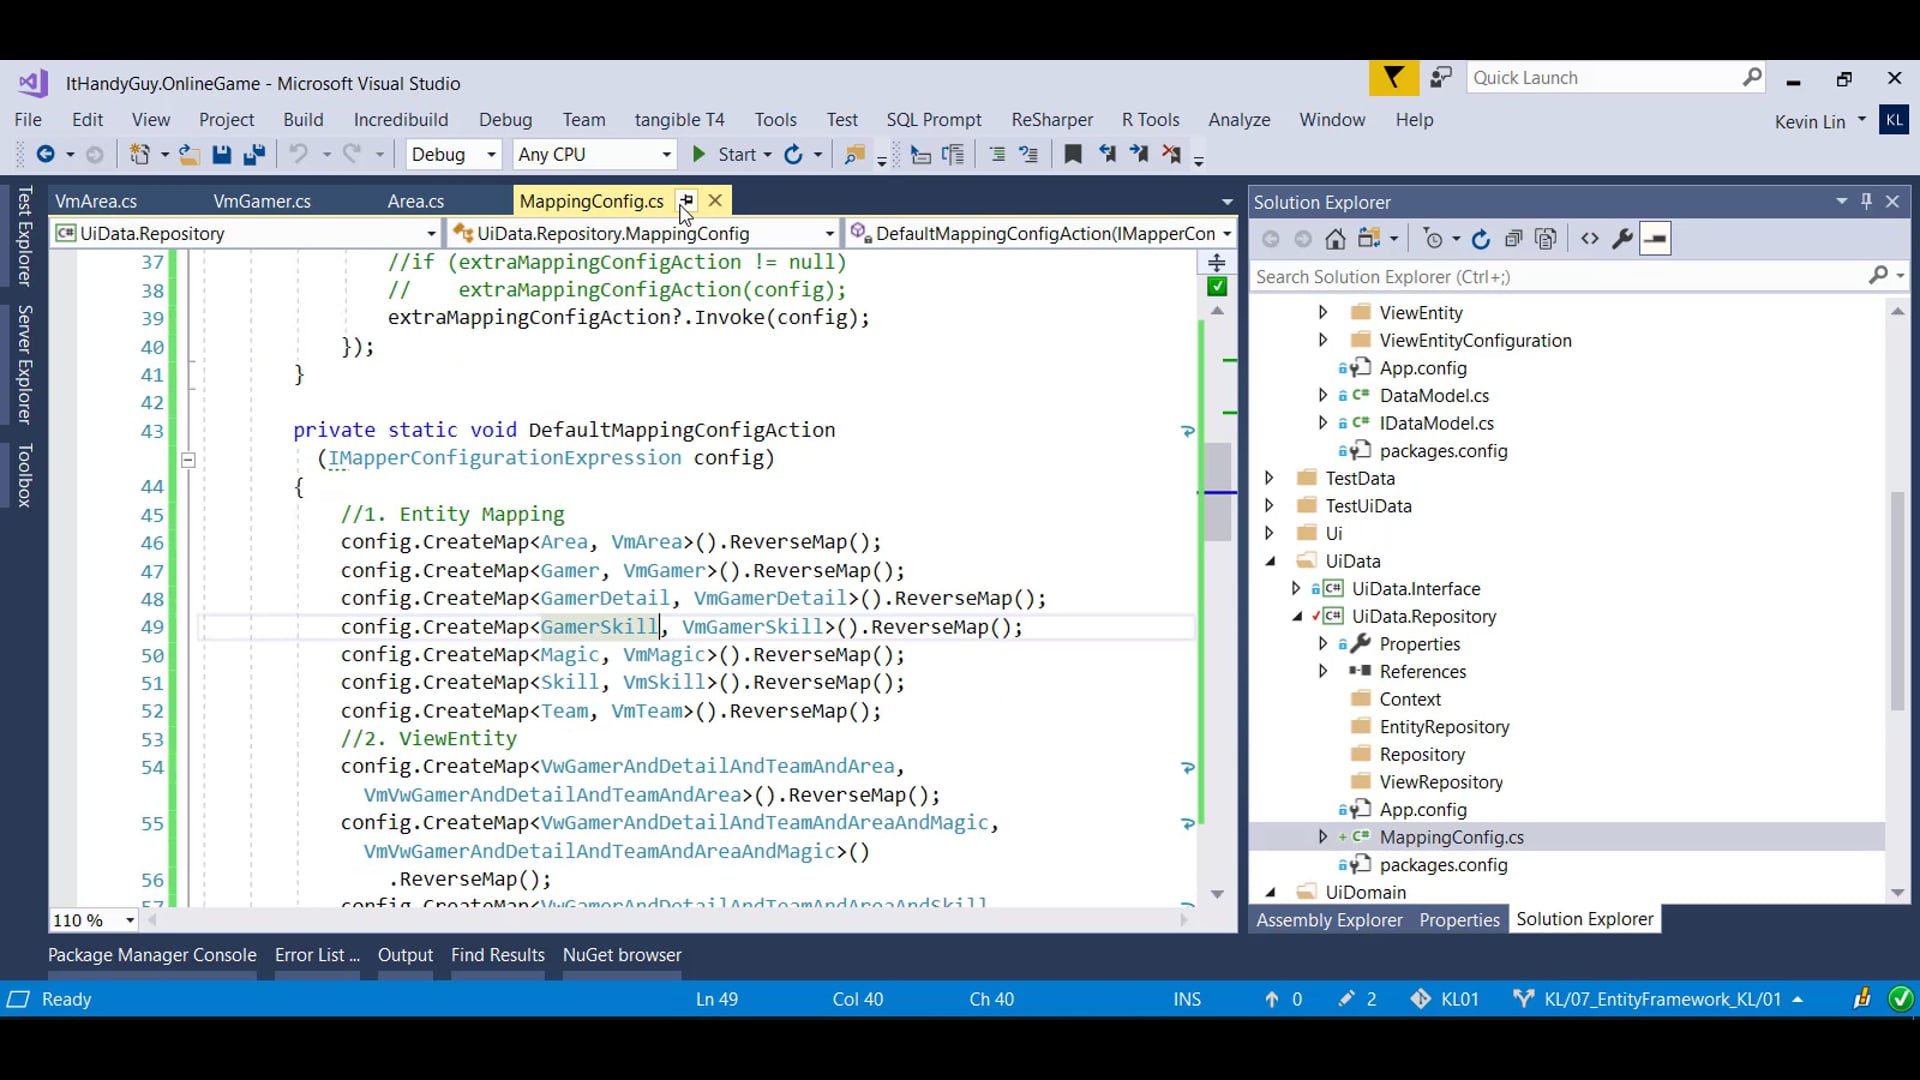Click the View Code icon in Solution Explorer
1920x1080 pixels.
(1589, 239)
